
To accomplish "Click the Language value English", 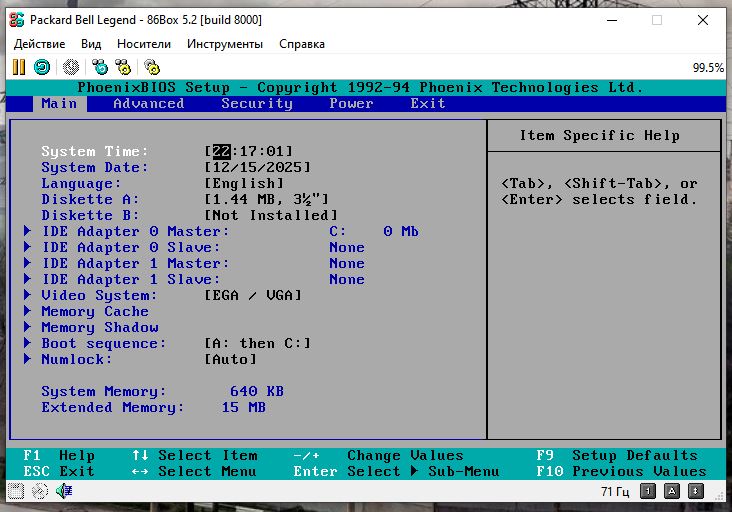I will point(244,183).
